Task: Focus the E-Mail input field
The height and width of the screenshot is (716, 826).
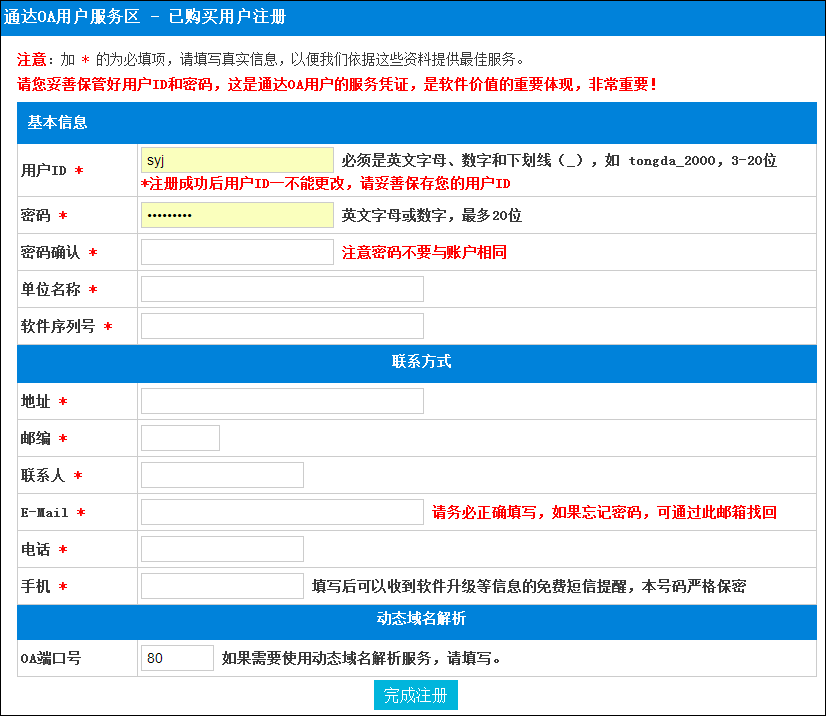Action: pos(282,512)
